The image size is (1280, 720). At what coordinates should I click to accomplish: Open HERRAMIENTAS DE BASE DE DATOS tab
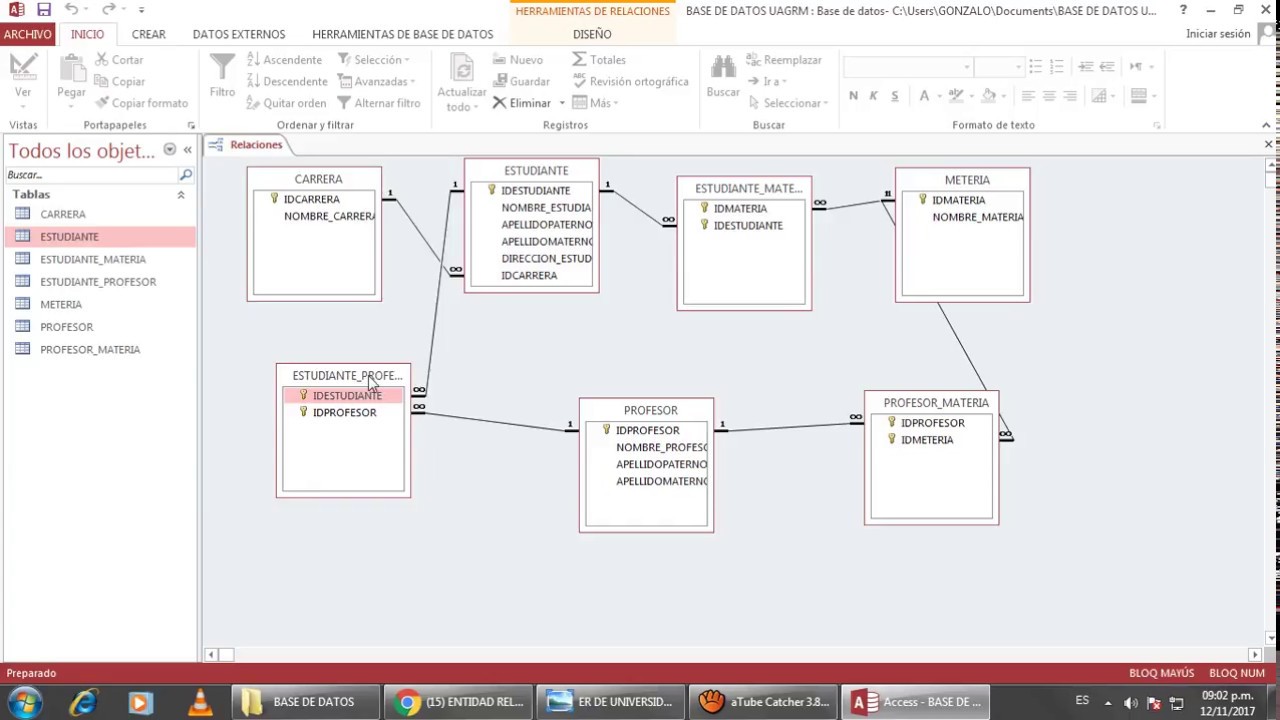402,34
